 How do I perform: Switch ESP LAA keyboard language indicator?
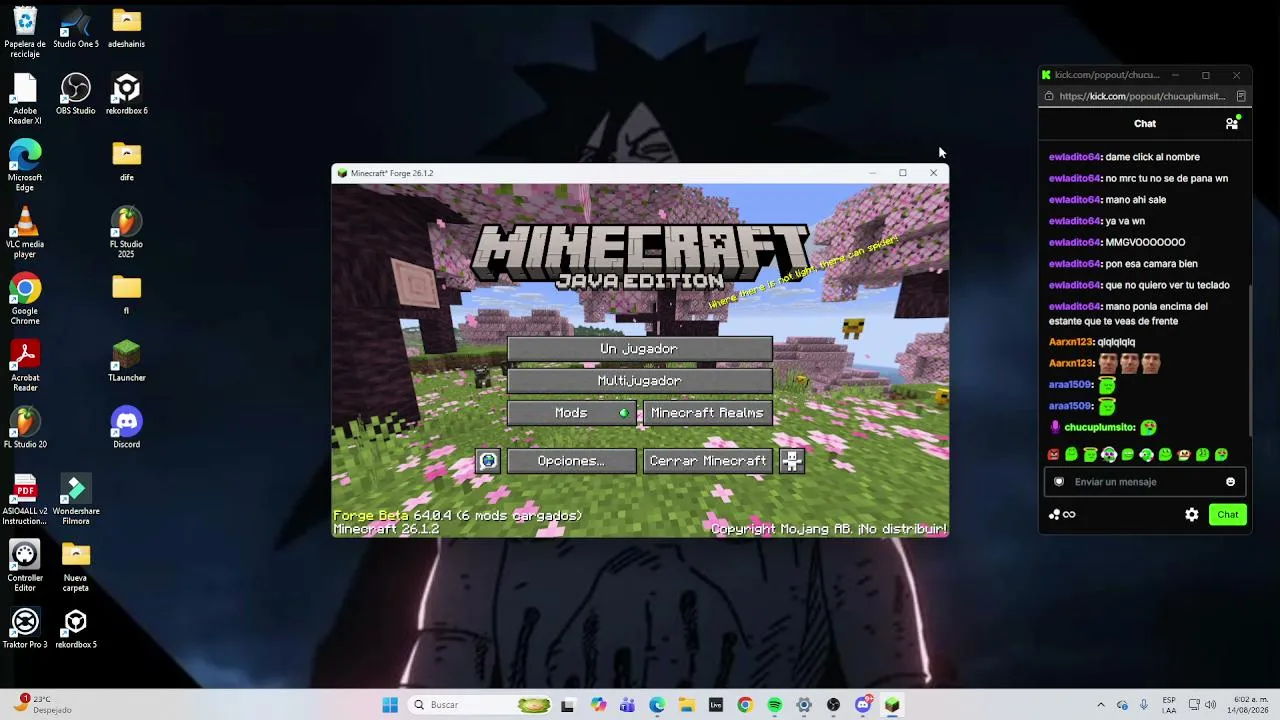point(1169,705)
